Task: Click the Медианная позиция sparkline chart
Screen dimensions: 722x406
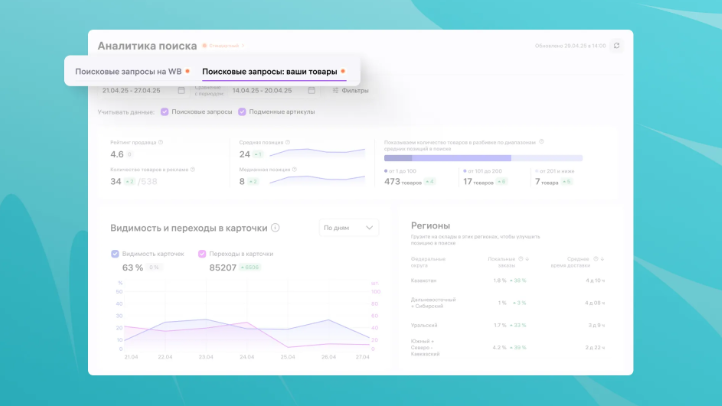Action: point(317,179)
